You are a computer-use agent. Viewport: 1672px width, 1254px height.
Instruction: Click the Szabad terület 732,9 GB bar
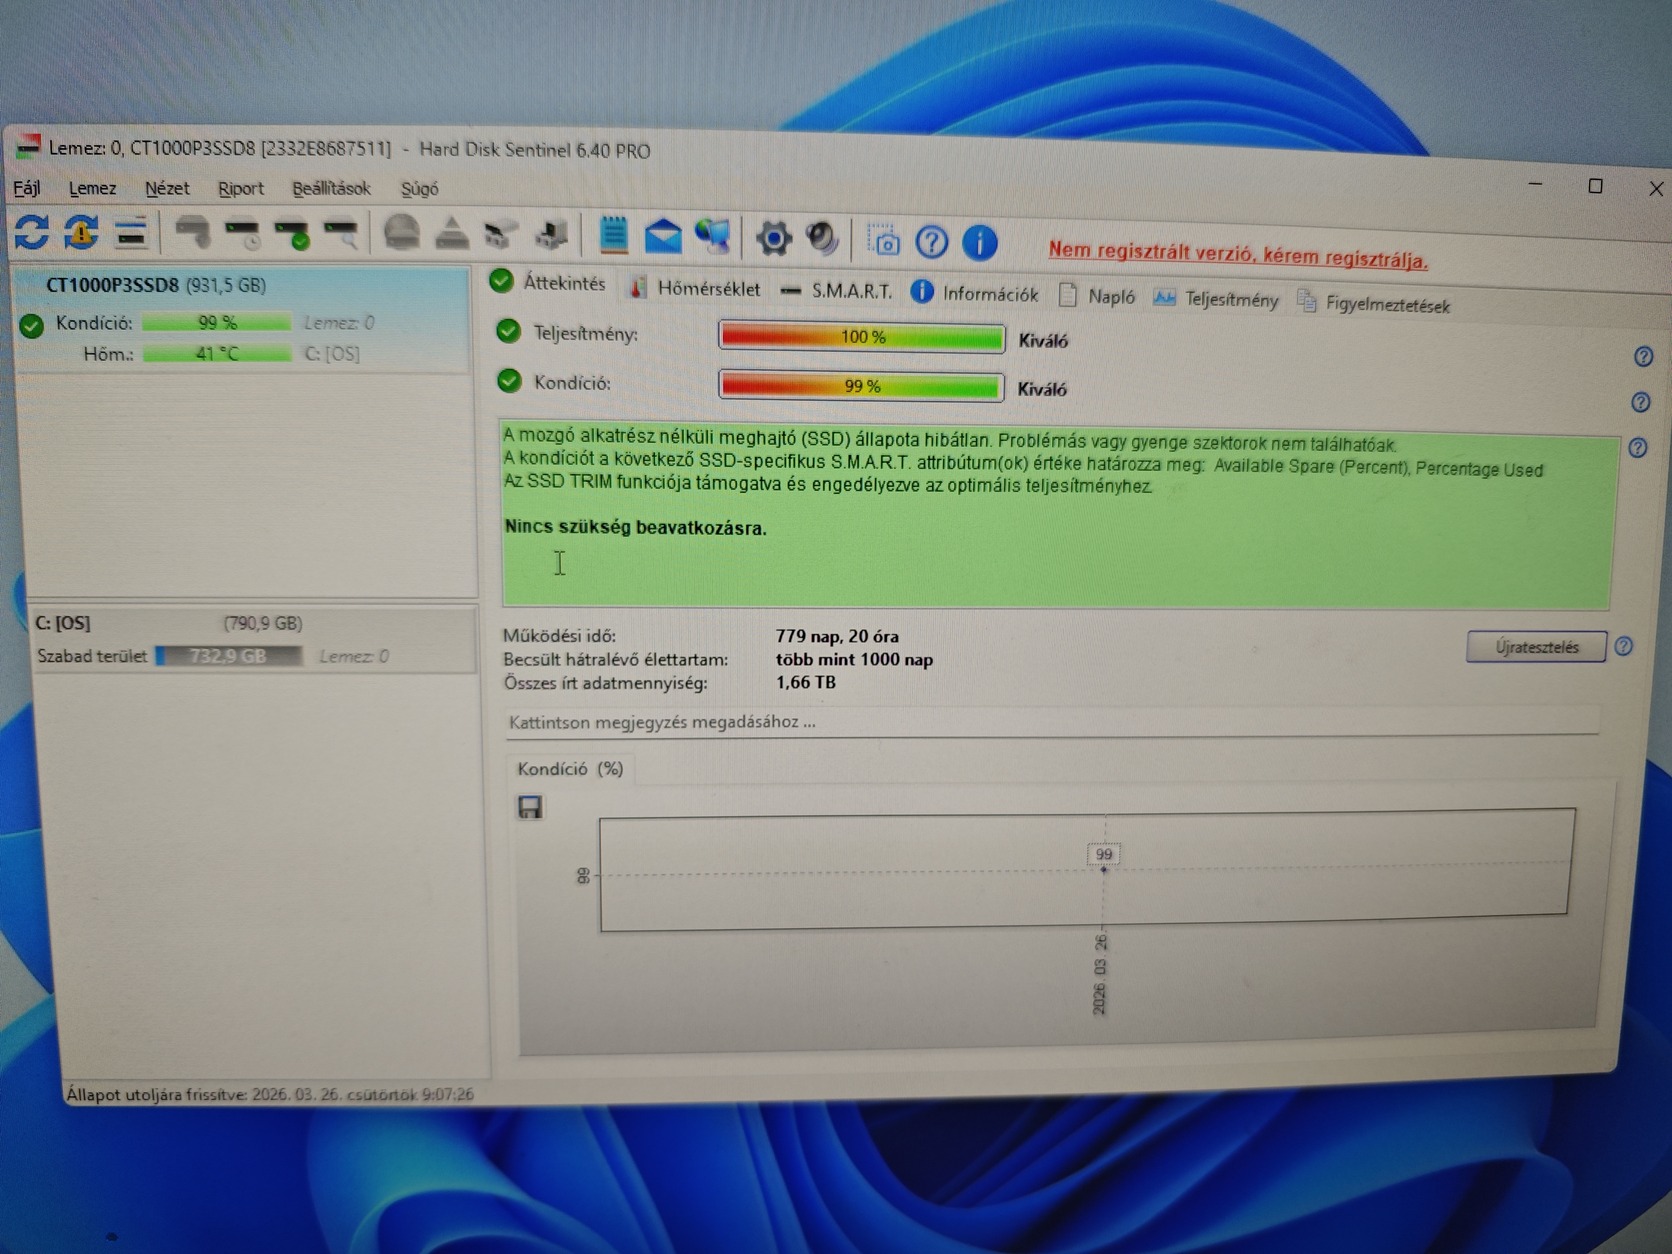tap(229, 656)
